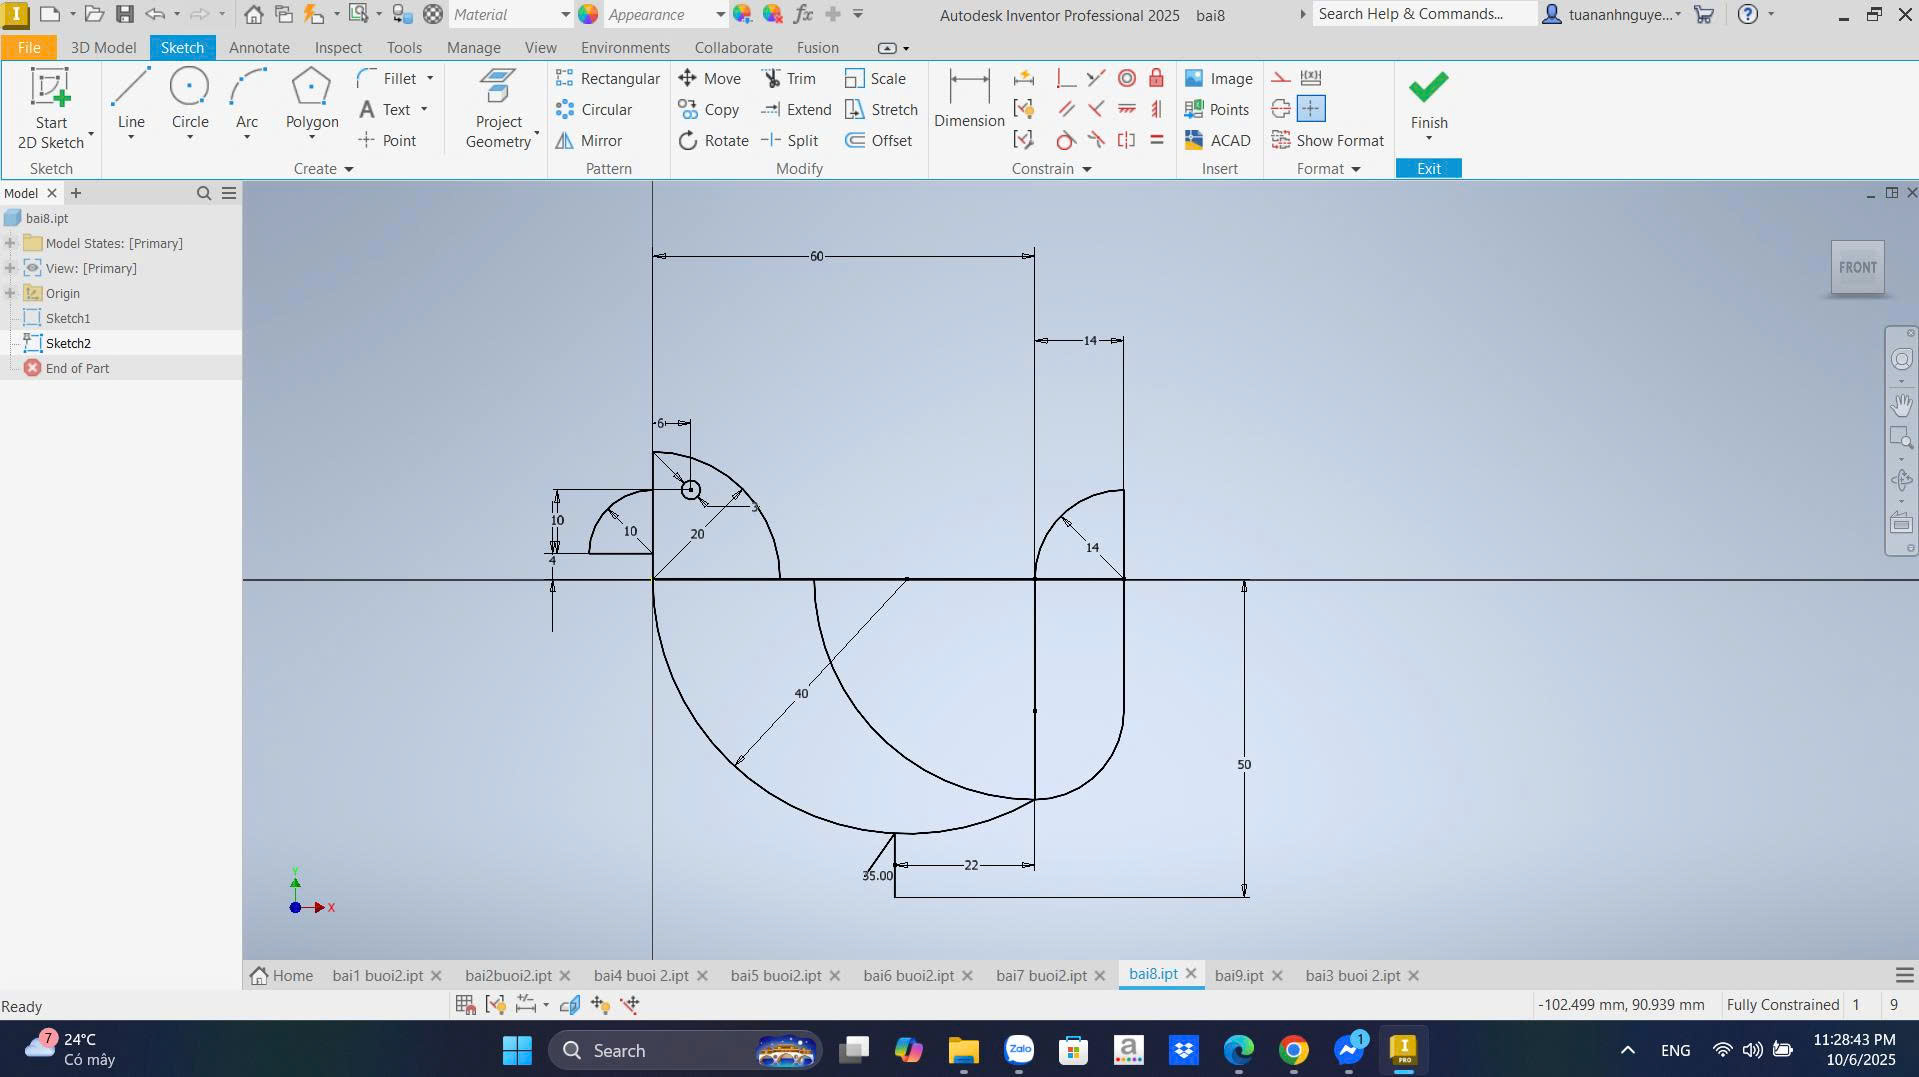Open the Material dropdown
Viewport: 1919px width, 1077px height.
pyautogui.click(x=564, y=15)
